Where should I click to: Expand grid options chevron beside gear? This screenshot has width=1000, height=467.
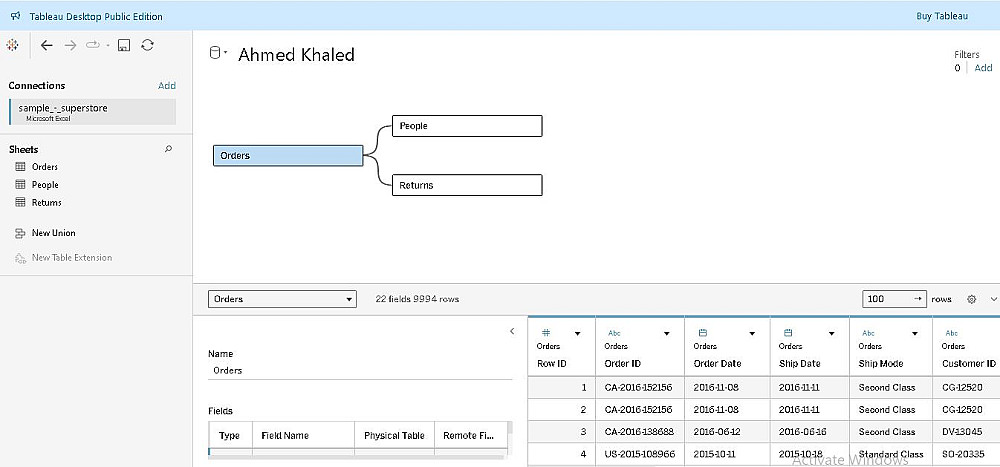(x=993, y=299)
